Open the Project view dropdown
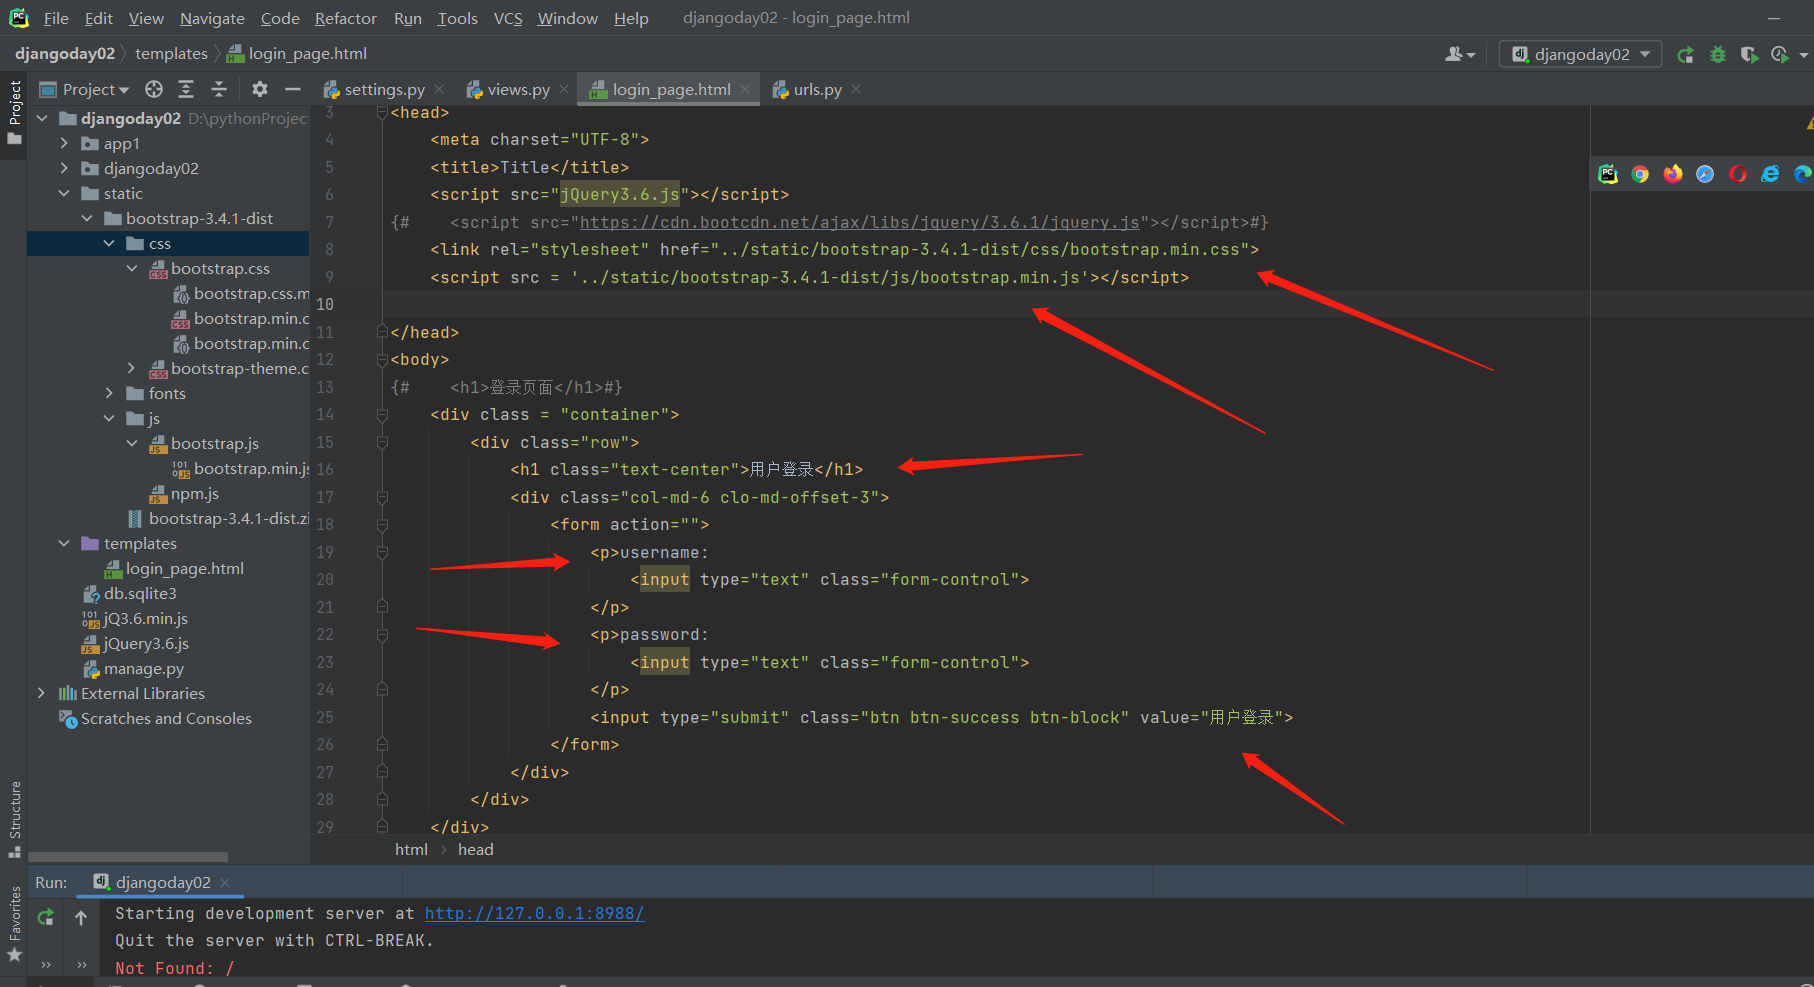 [84, 89]
